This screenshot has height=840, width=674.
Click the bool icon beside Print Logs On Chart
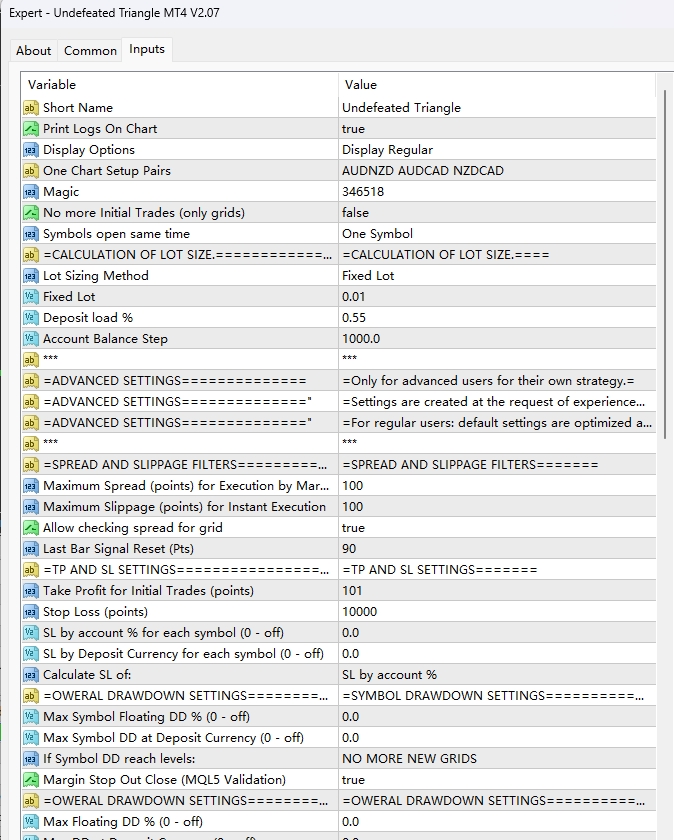[31, 129]
